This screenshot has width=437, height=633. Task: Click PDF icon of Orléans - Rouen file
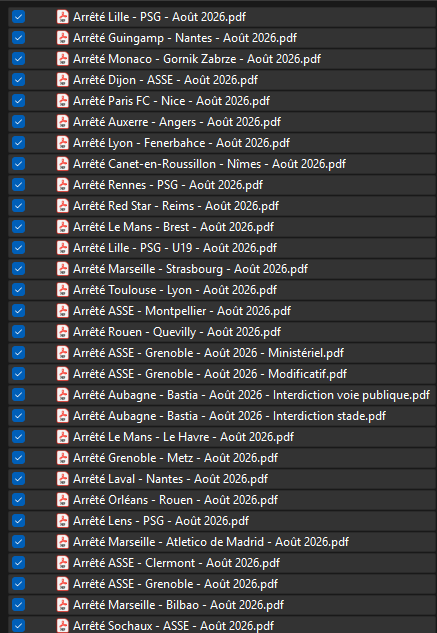62,499
